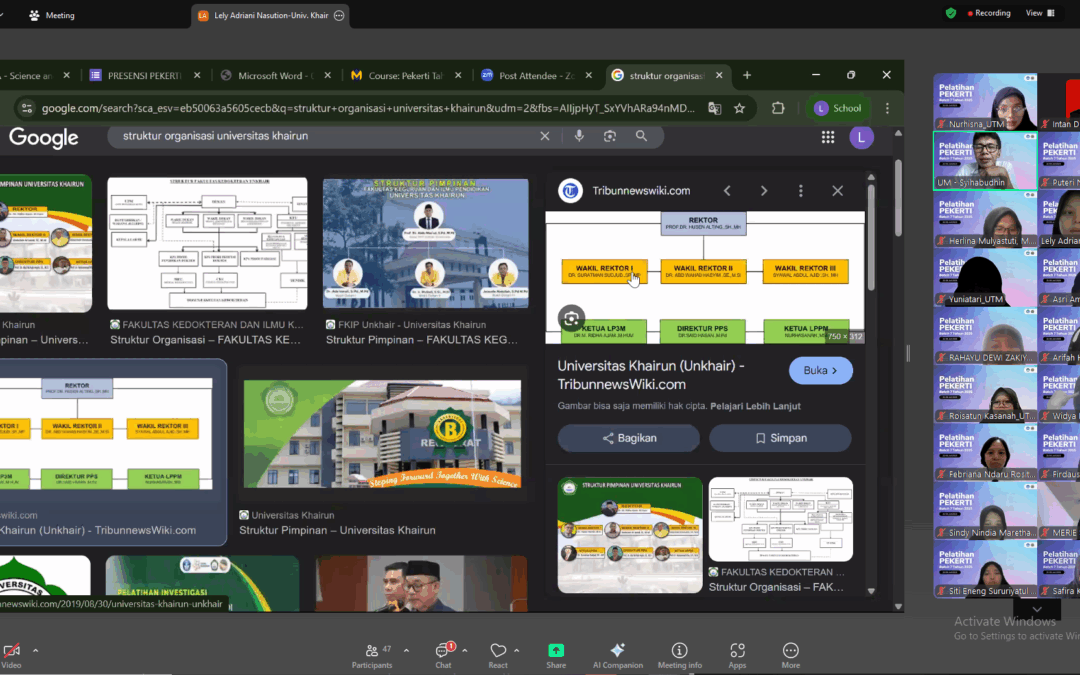
Task: Open Universitas Khairun building image result
Action: (382, 434)
